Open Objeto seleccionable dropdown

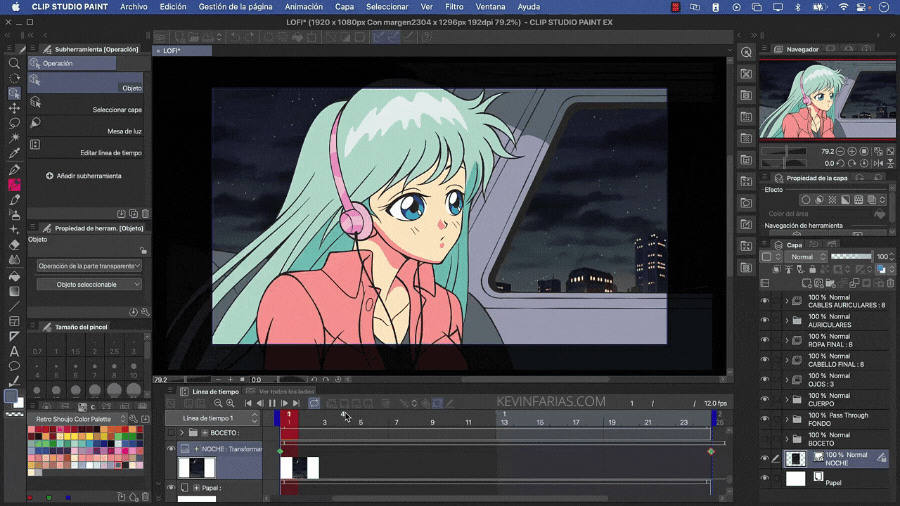click(89, 285)
